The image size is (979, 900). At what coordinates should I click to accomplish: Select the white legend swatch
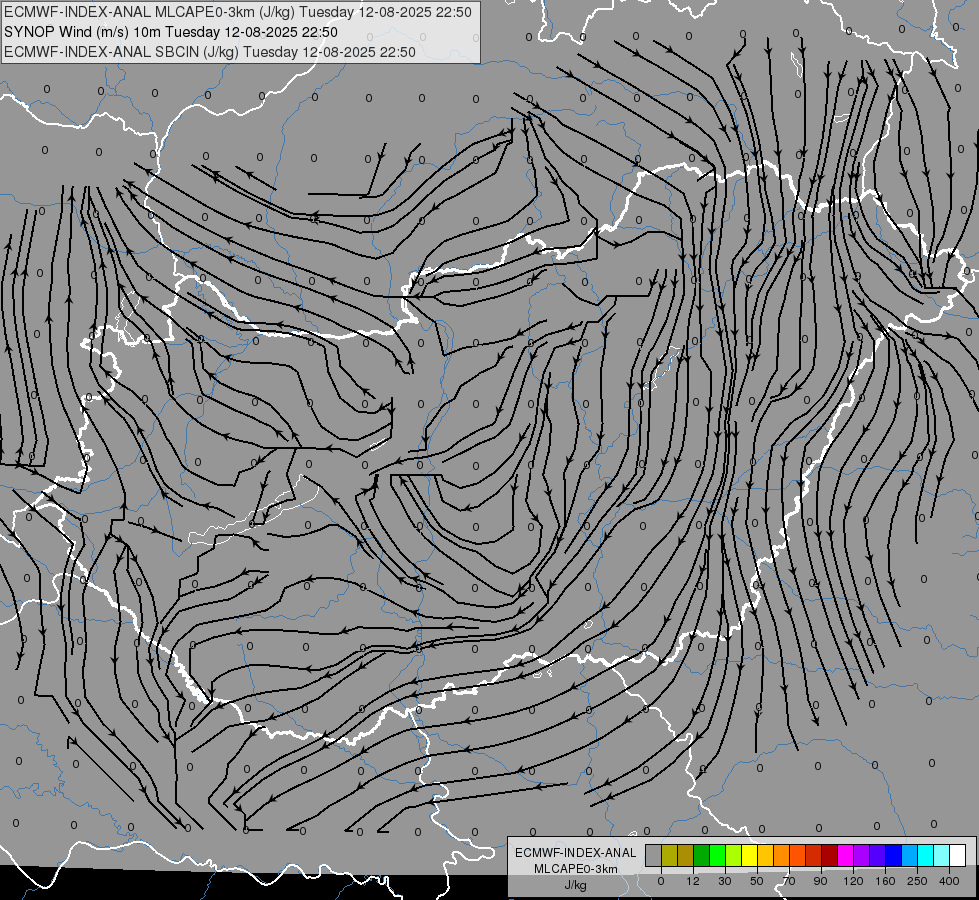[x=958, y=855]
